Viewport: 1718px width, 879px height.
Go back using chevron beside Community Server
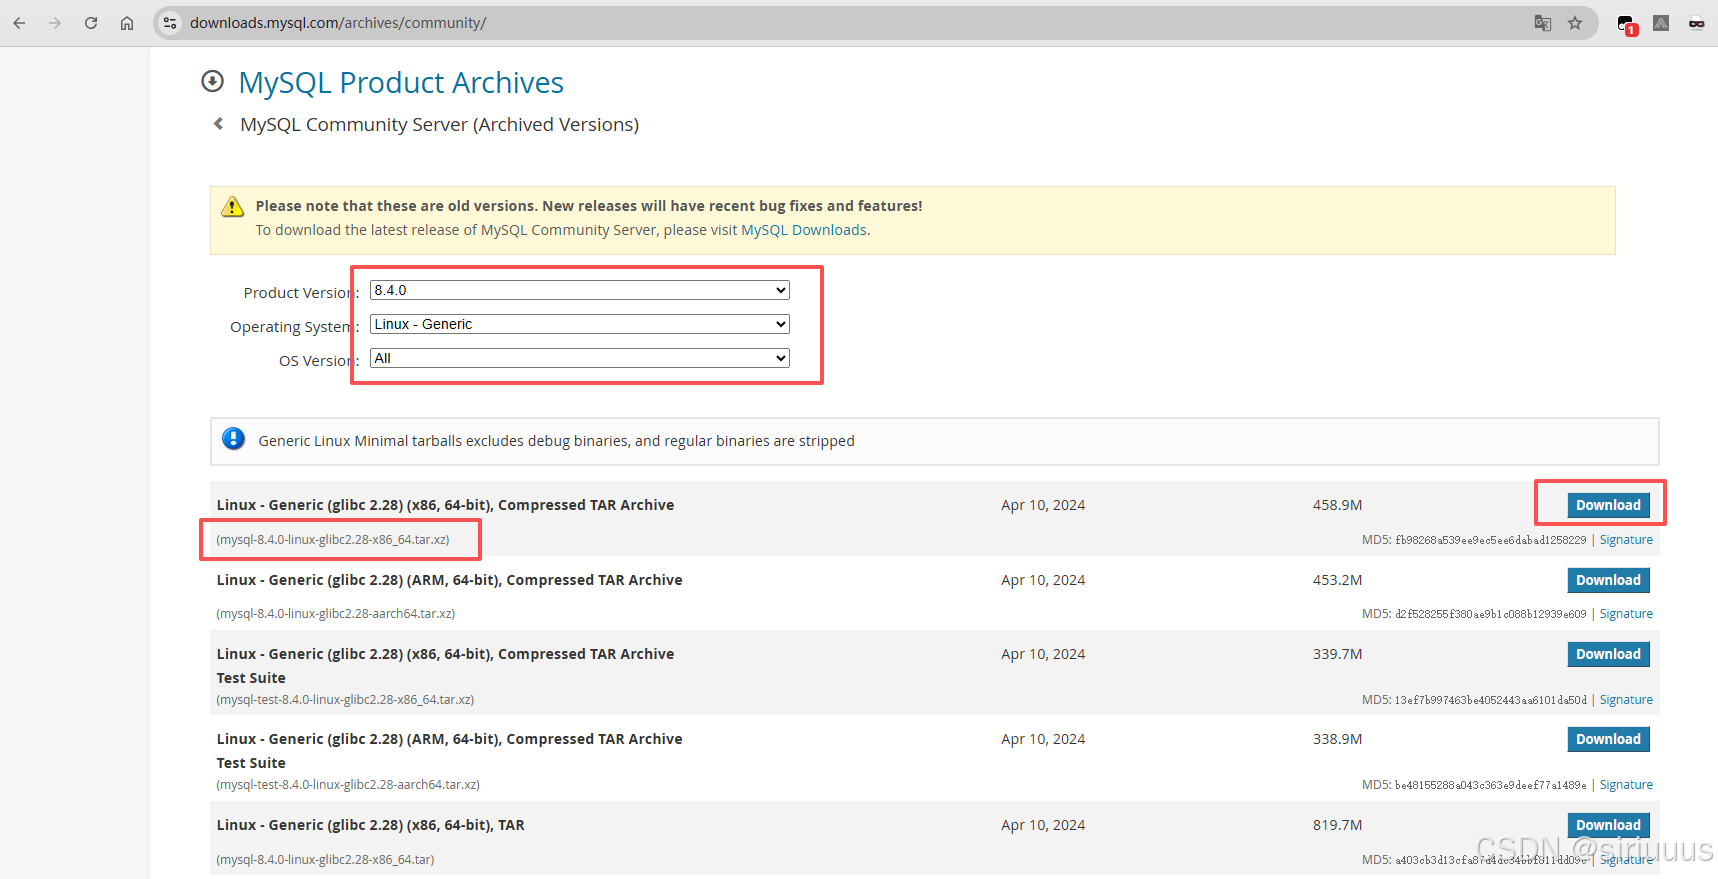(218, 124)
